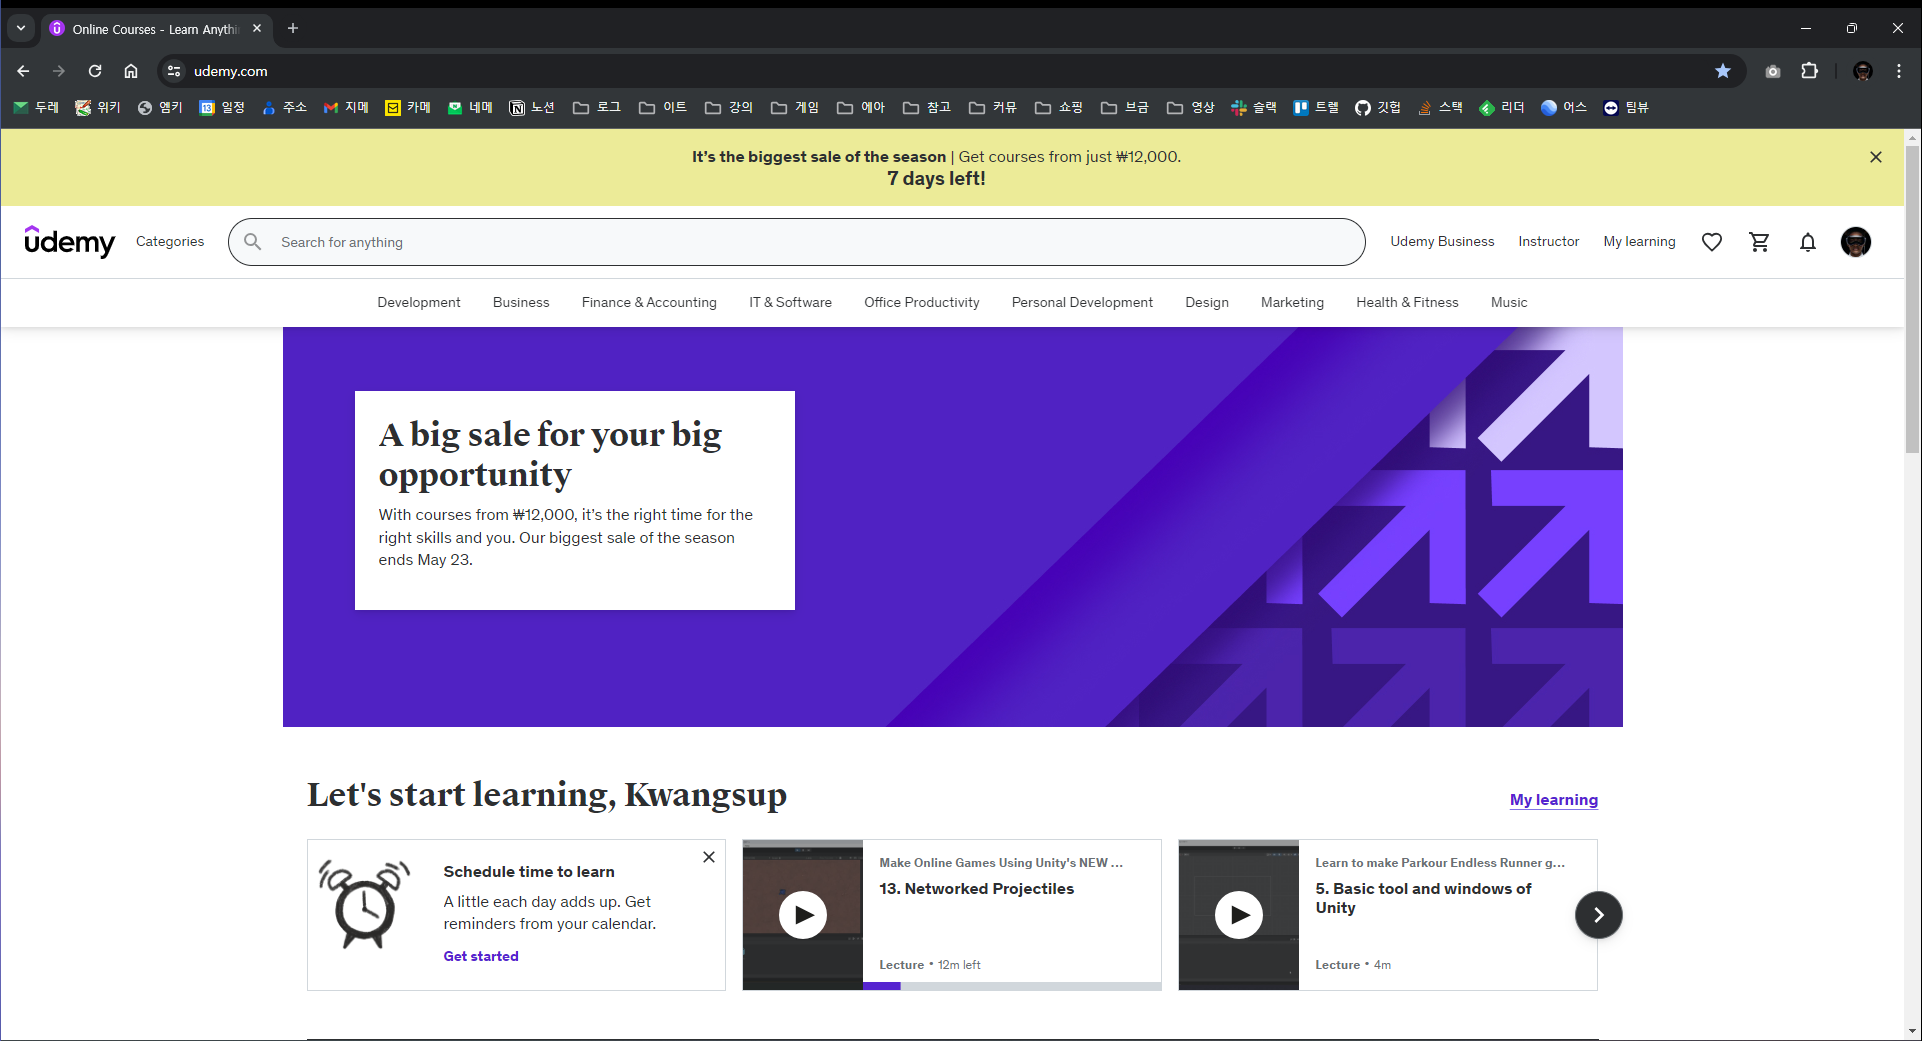Go to the browser home page
This screenshot has height=1041, width=1922.
tap(131, 71)
